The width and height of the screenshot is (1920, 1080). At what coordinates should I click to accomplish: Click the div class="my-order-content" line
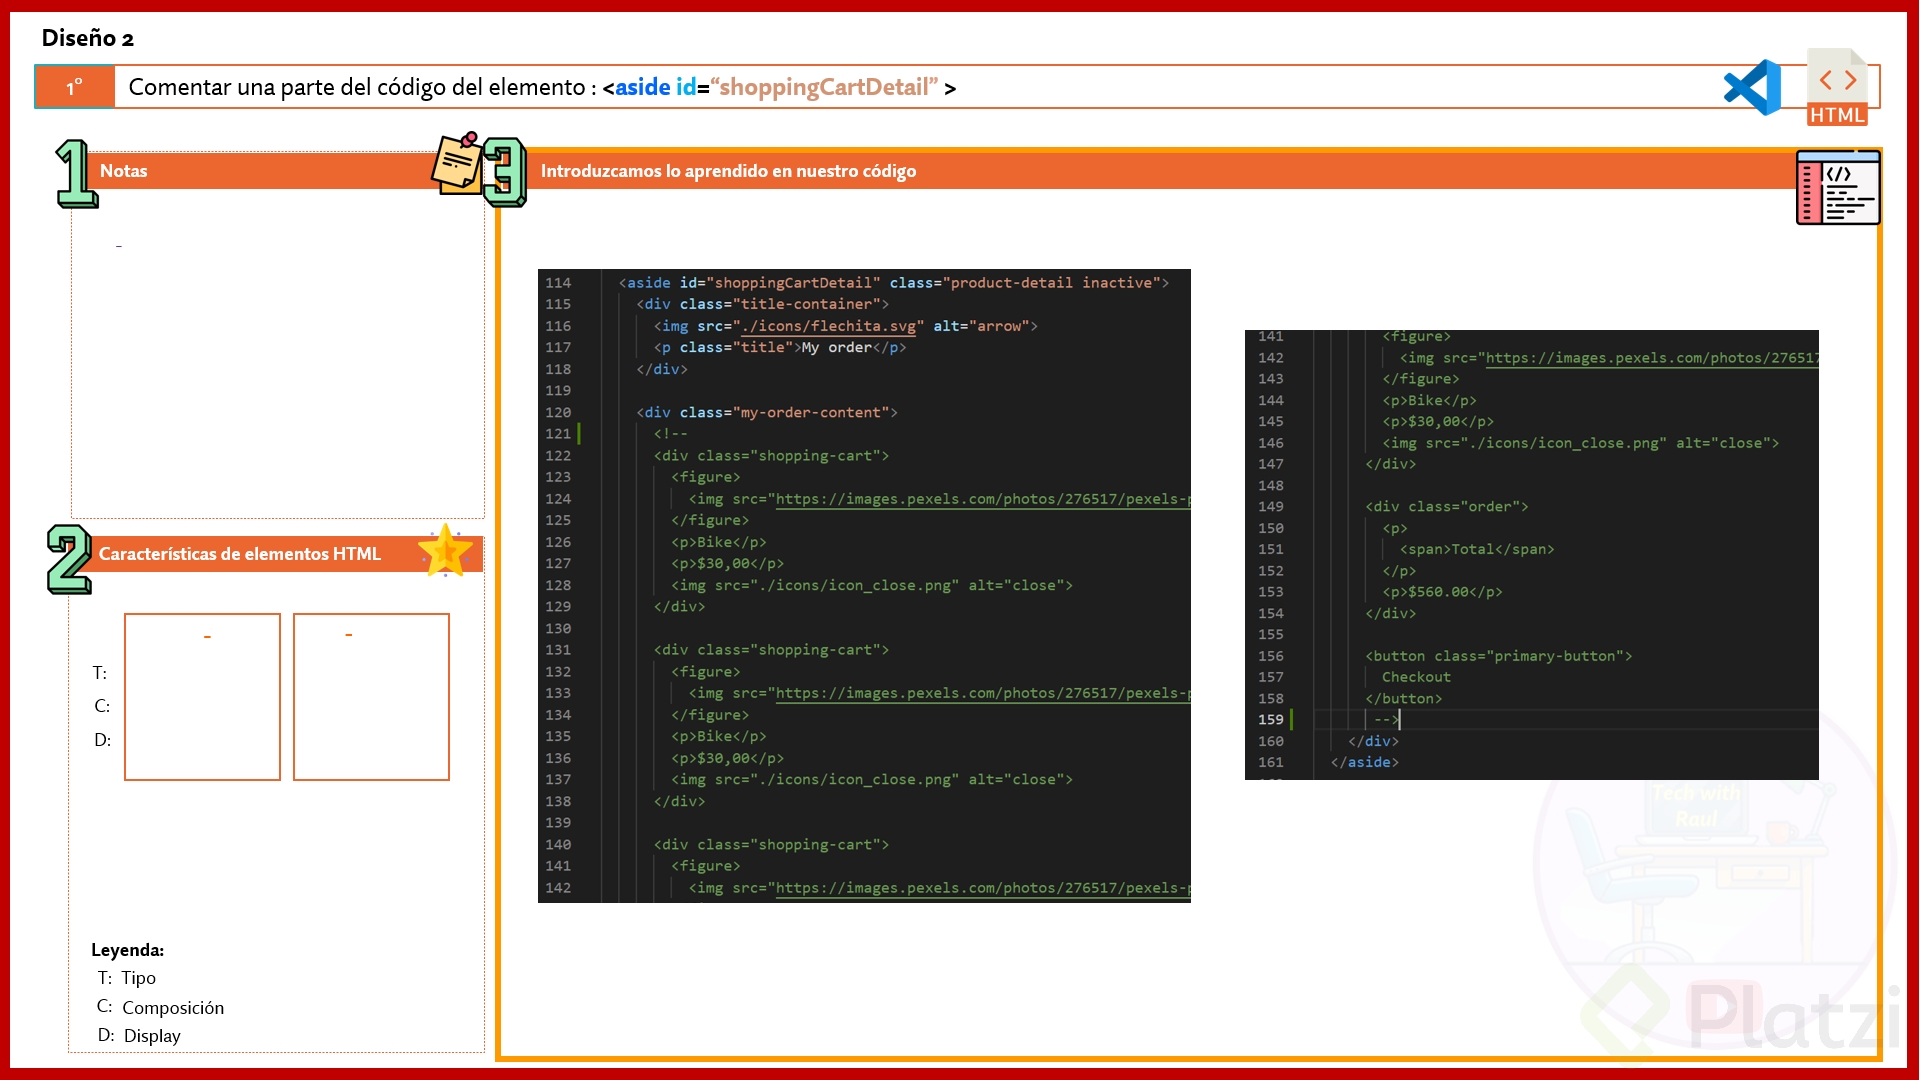click(767, 412)
